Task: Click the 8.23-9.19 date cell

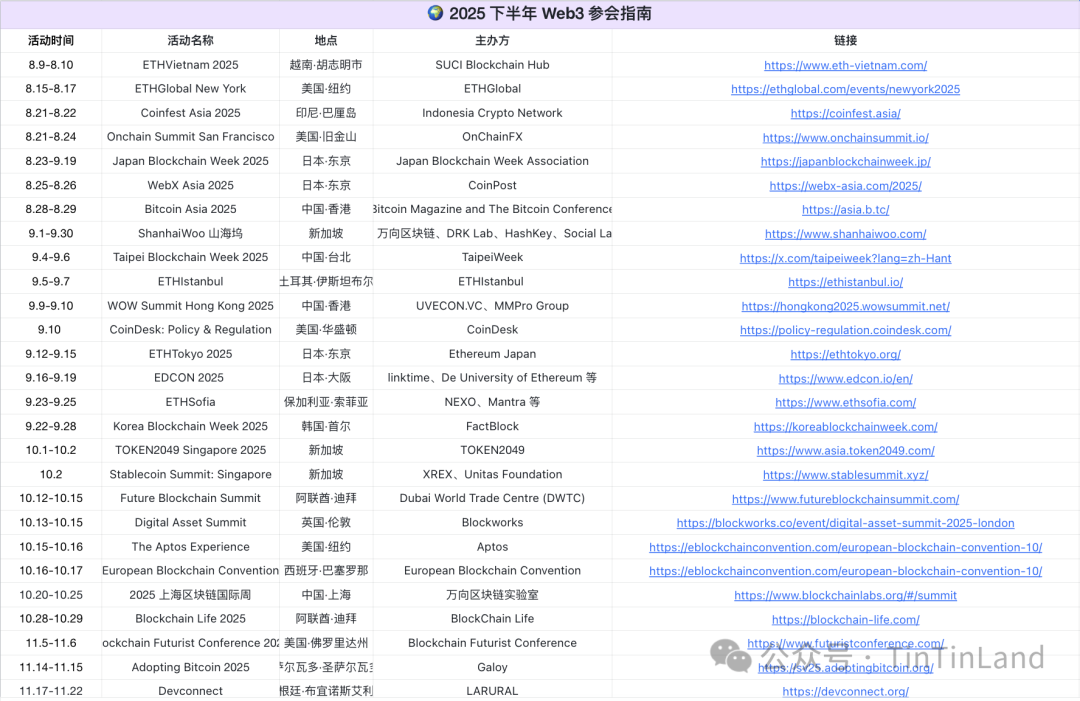Action: pyautogui.click(x=51, y=161)
